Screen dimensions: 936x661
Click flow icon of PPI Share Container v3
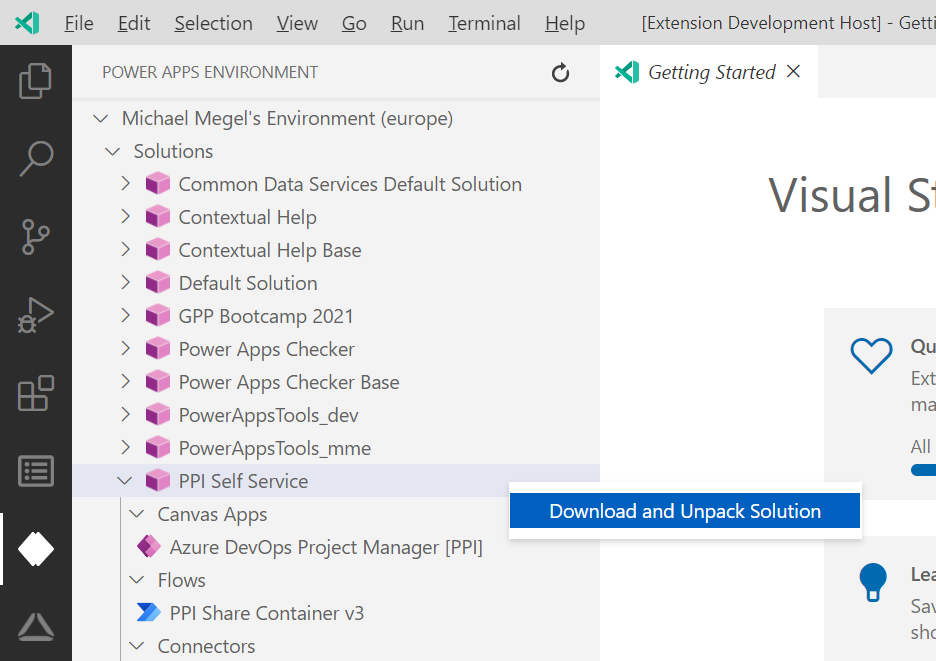pos(149,612)
